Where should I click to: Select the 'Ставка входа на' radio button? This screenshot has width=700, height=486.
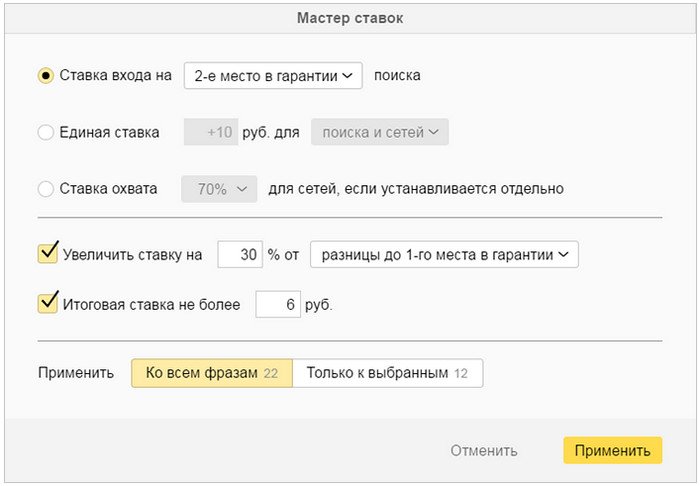[x=46, y=75]
